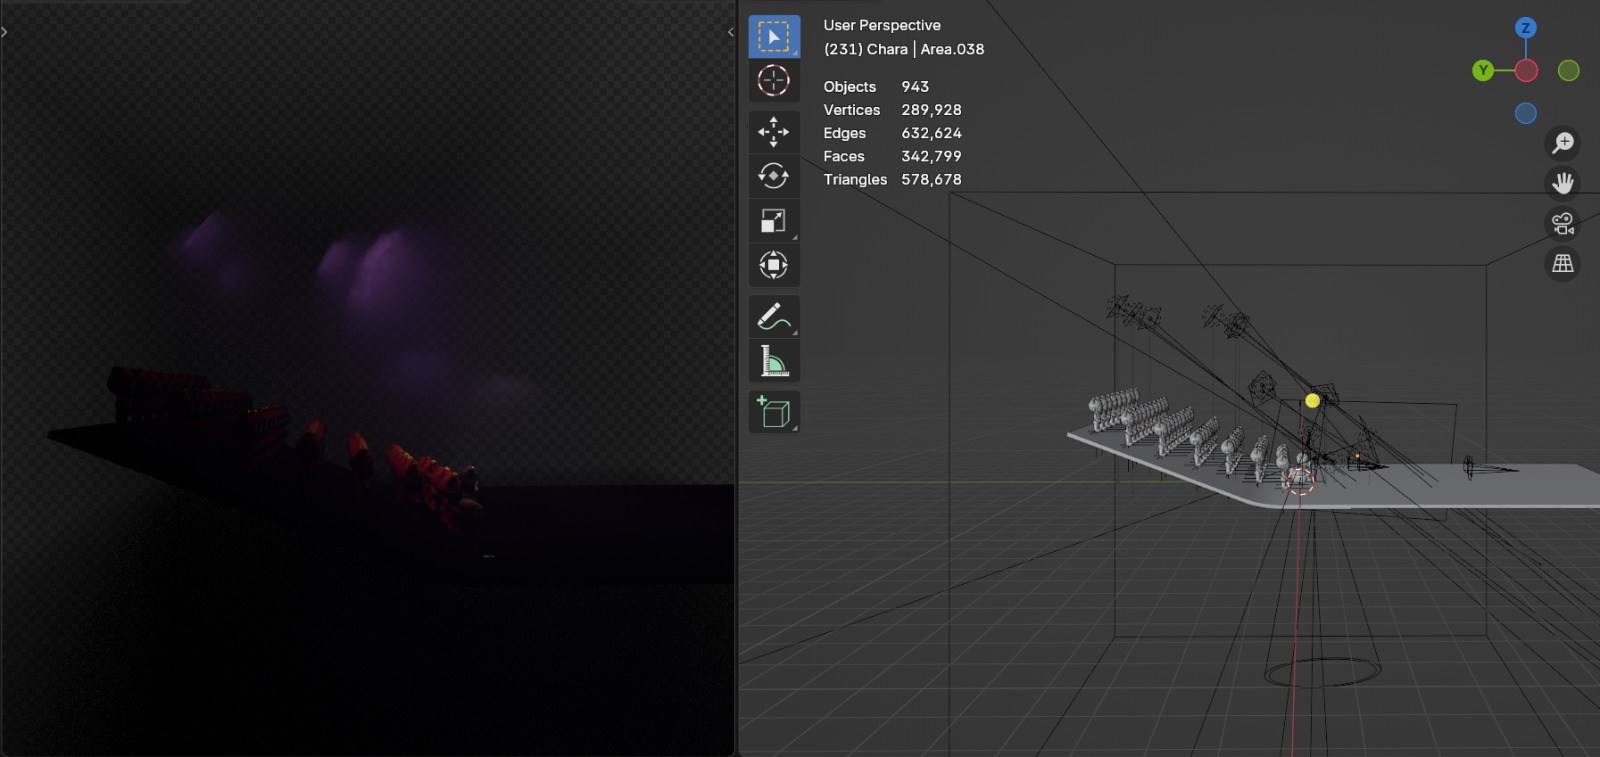This screenshot has width=1600, height=757.
Task: Click the pan hand viewport button
Action: click(x=1563, y=183)
